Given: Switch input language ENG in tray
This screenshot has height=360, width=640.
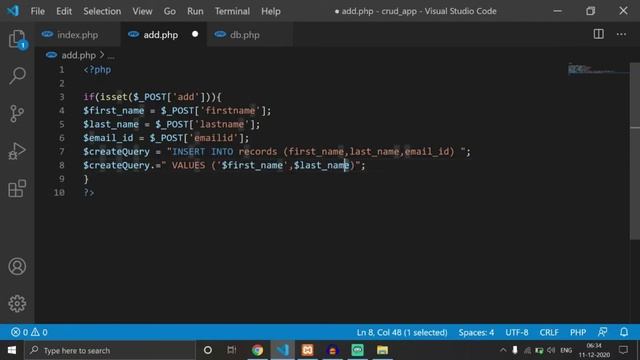Looking at the screenshot, I should tap(566, 350).
